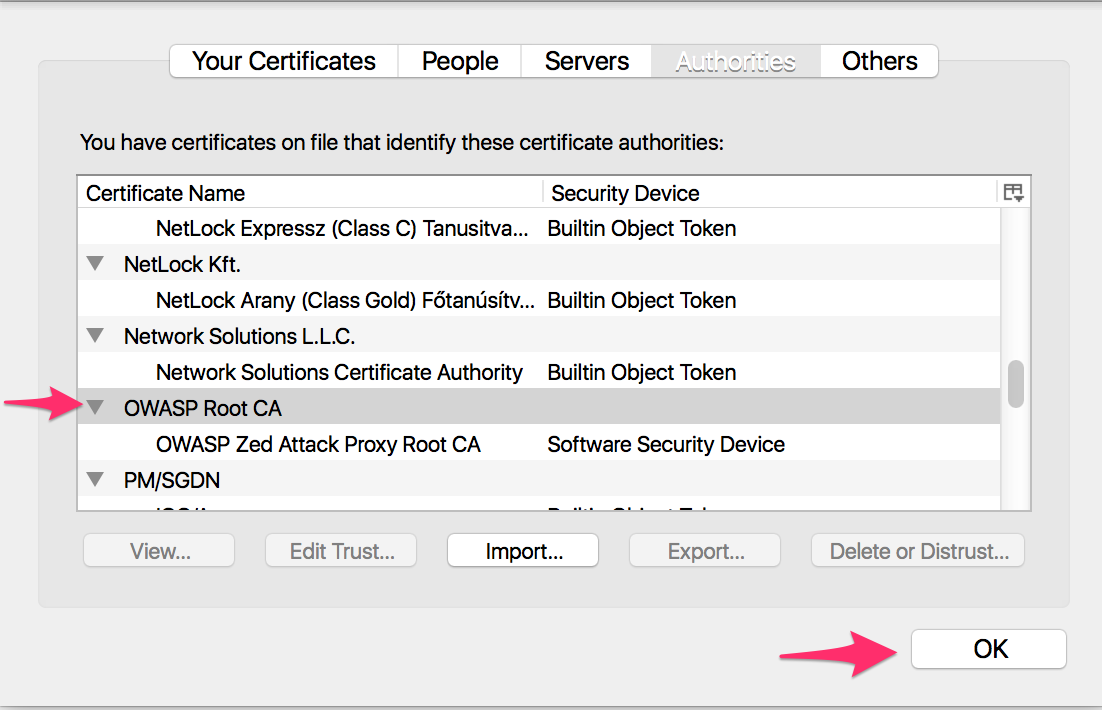
Task: Click the Edit Trust button
Action: pyautogui.click(x=340, y=550)
